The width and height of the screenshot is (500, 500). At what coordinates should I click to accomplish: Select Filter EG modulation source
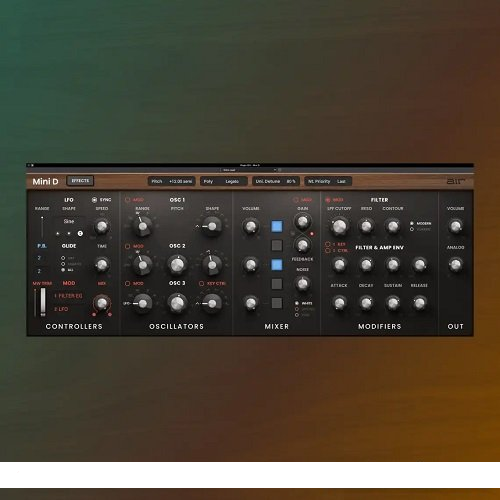[68, 296]
